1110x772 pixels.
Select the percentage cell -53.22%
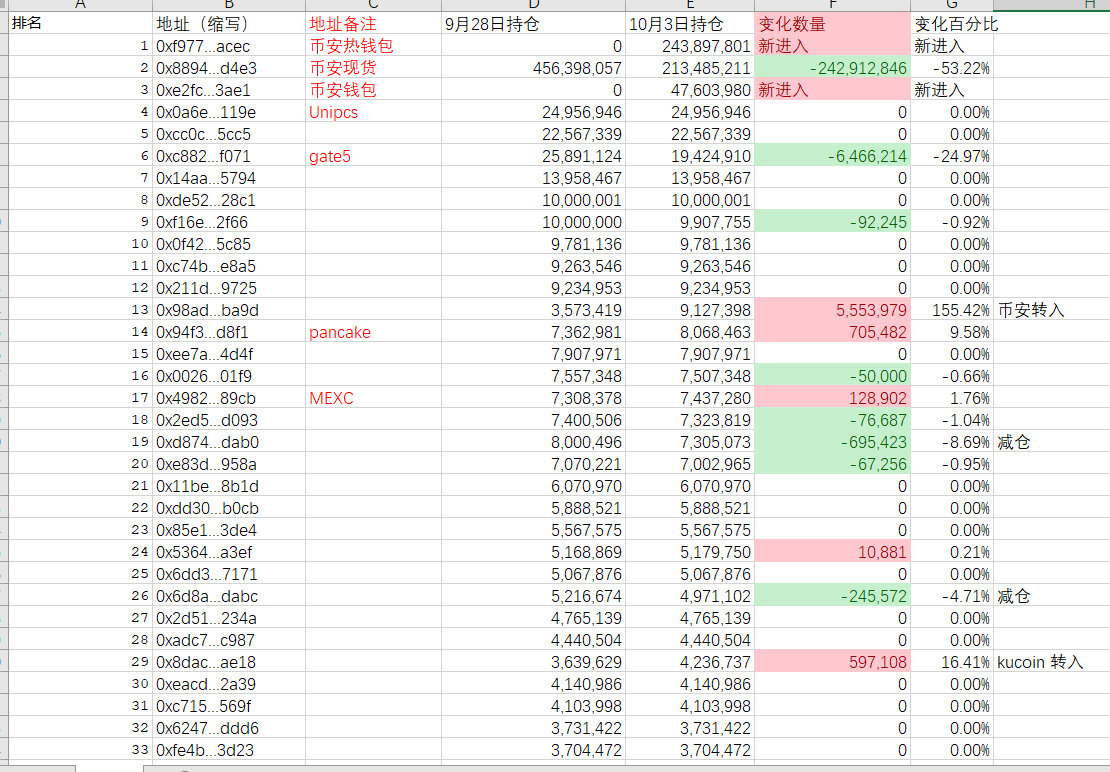(951, 68)
